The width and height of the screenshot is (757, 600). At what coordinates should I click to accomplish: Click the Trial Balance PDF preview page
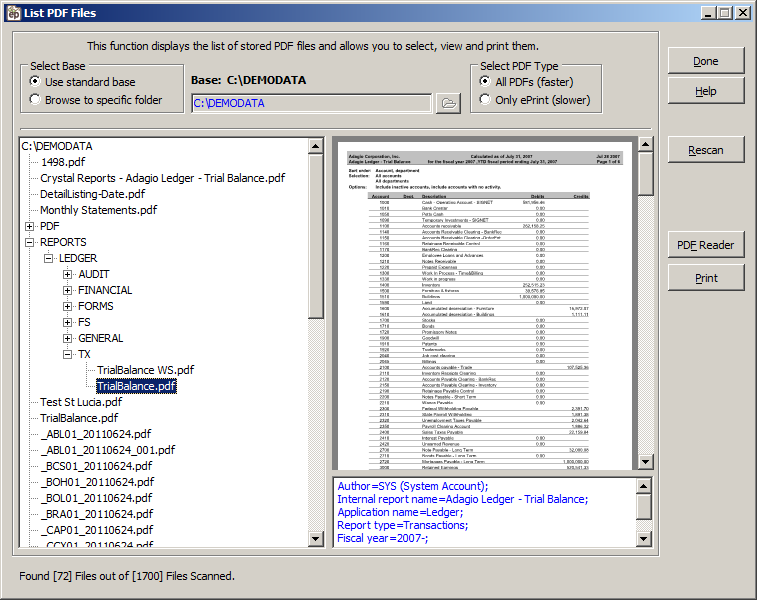click(485, 306)
